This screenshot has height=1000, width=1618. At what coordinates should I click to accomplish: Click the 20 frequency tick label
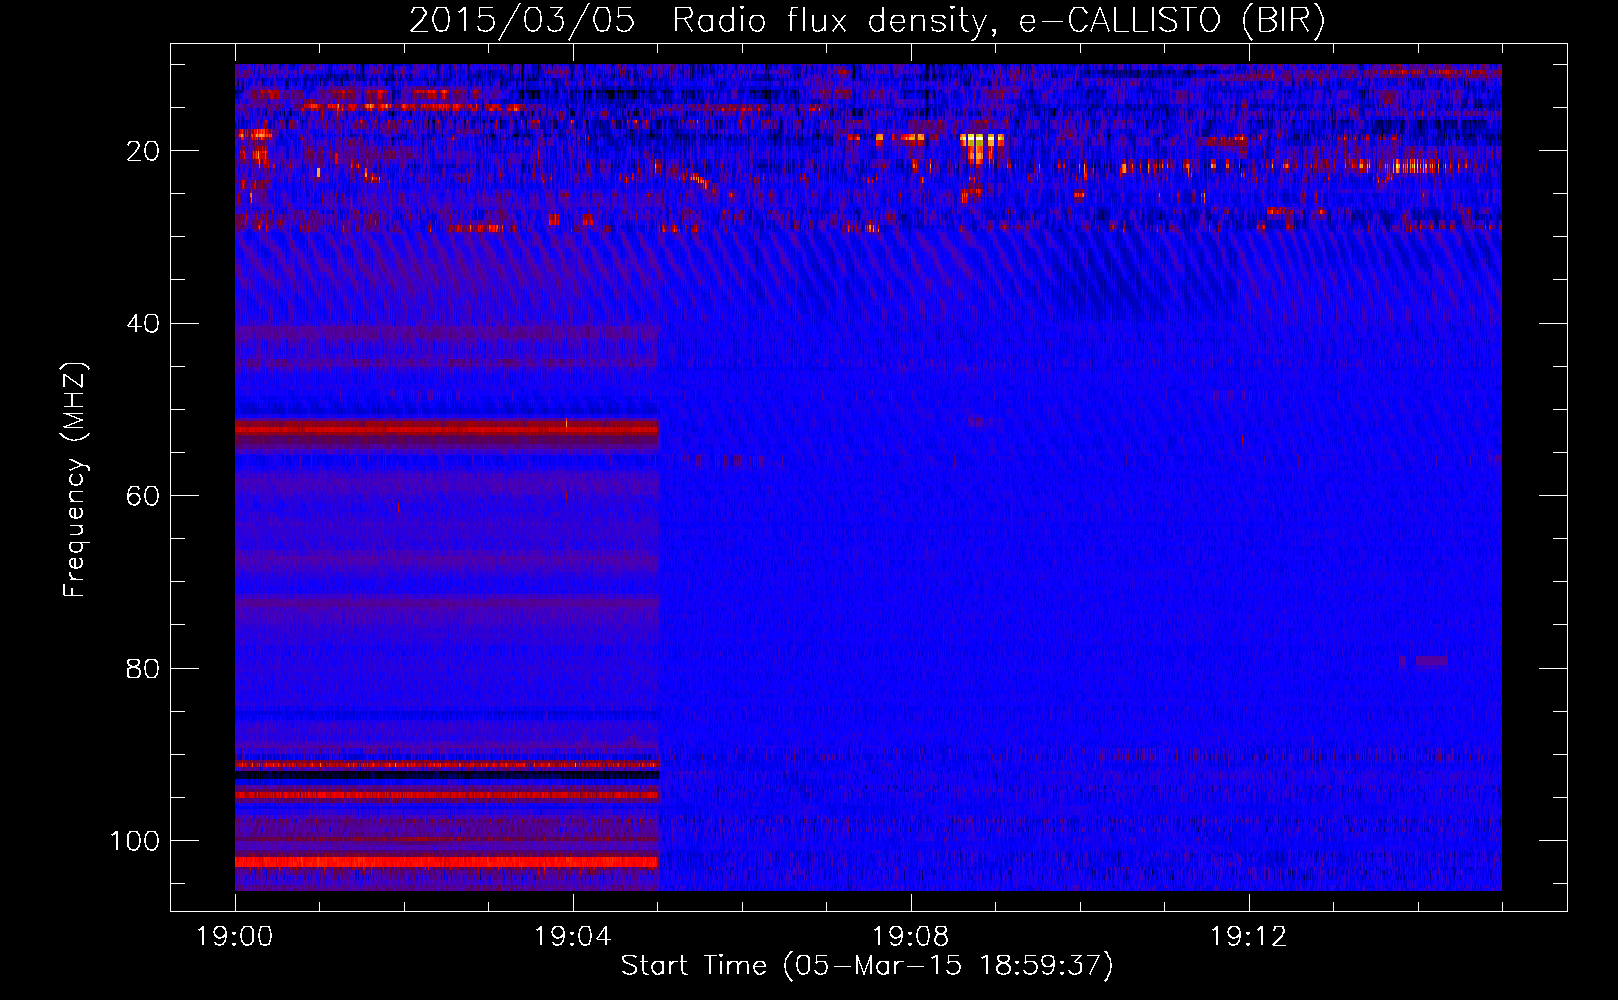tap(143, 151)
